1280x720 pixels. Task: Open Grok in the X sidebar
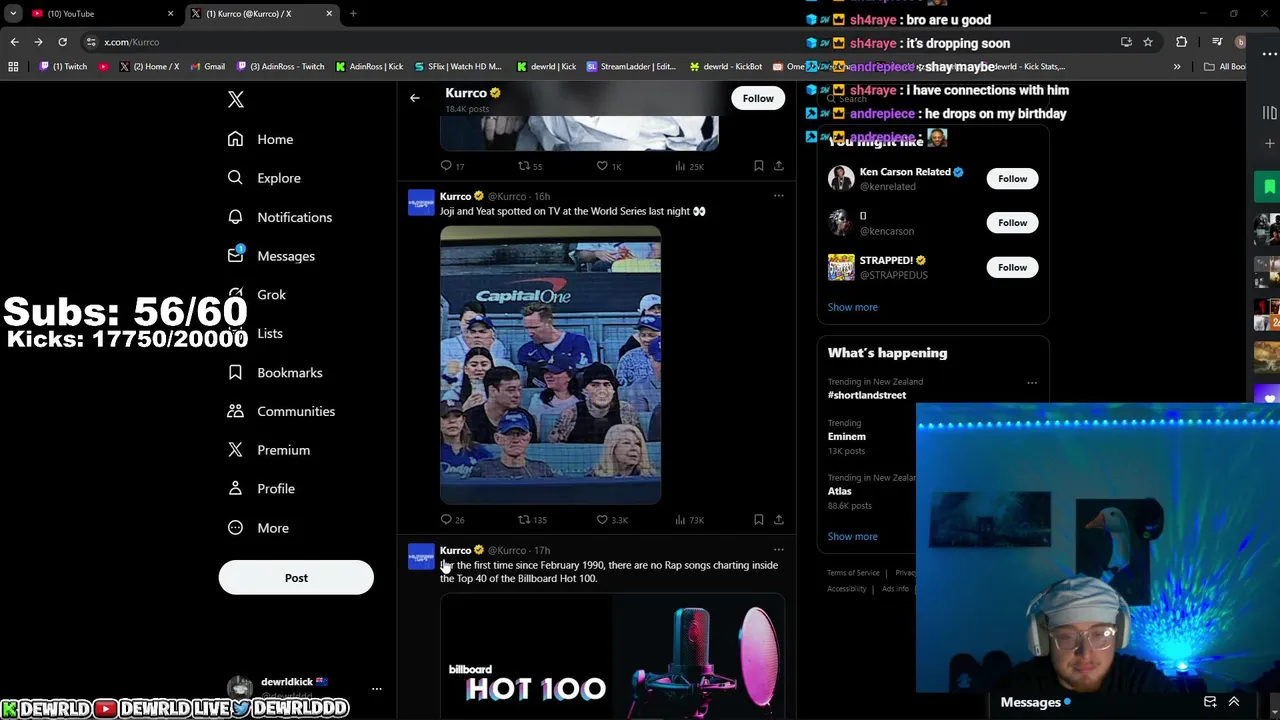coord(256,295)
